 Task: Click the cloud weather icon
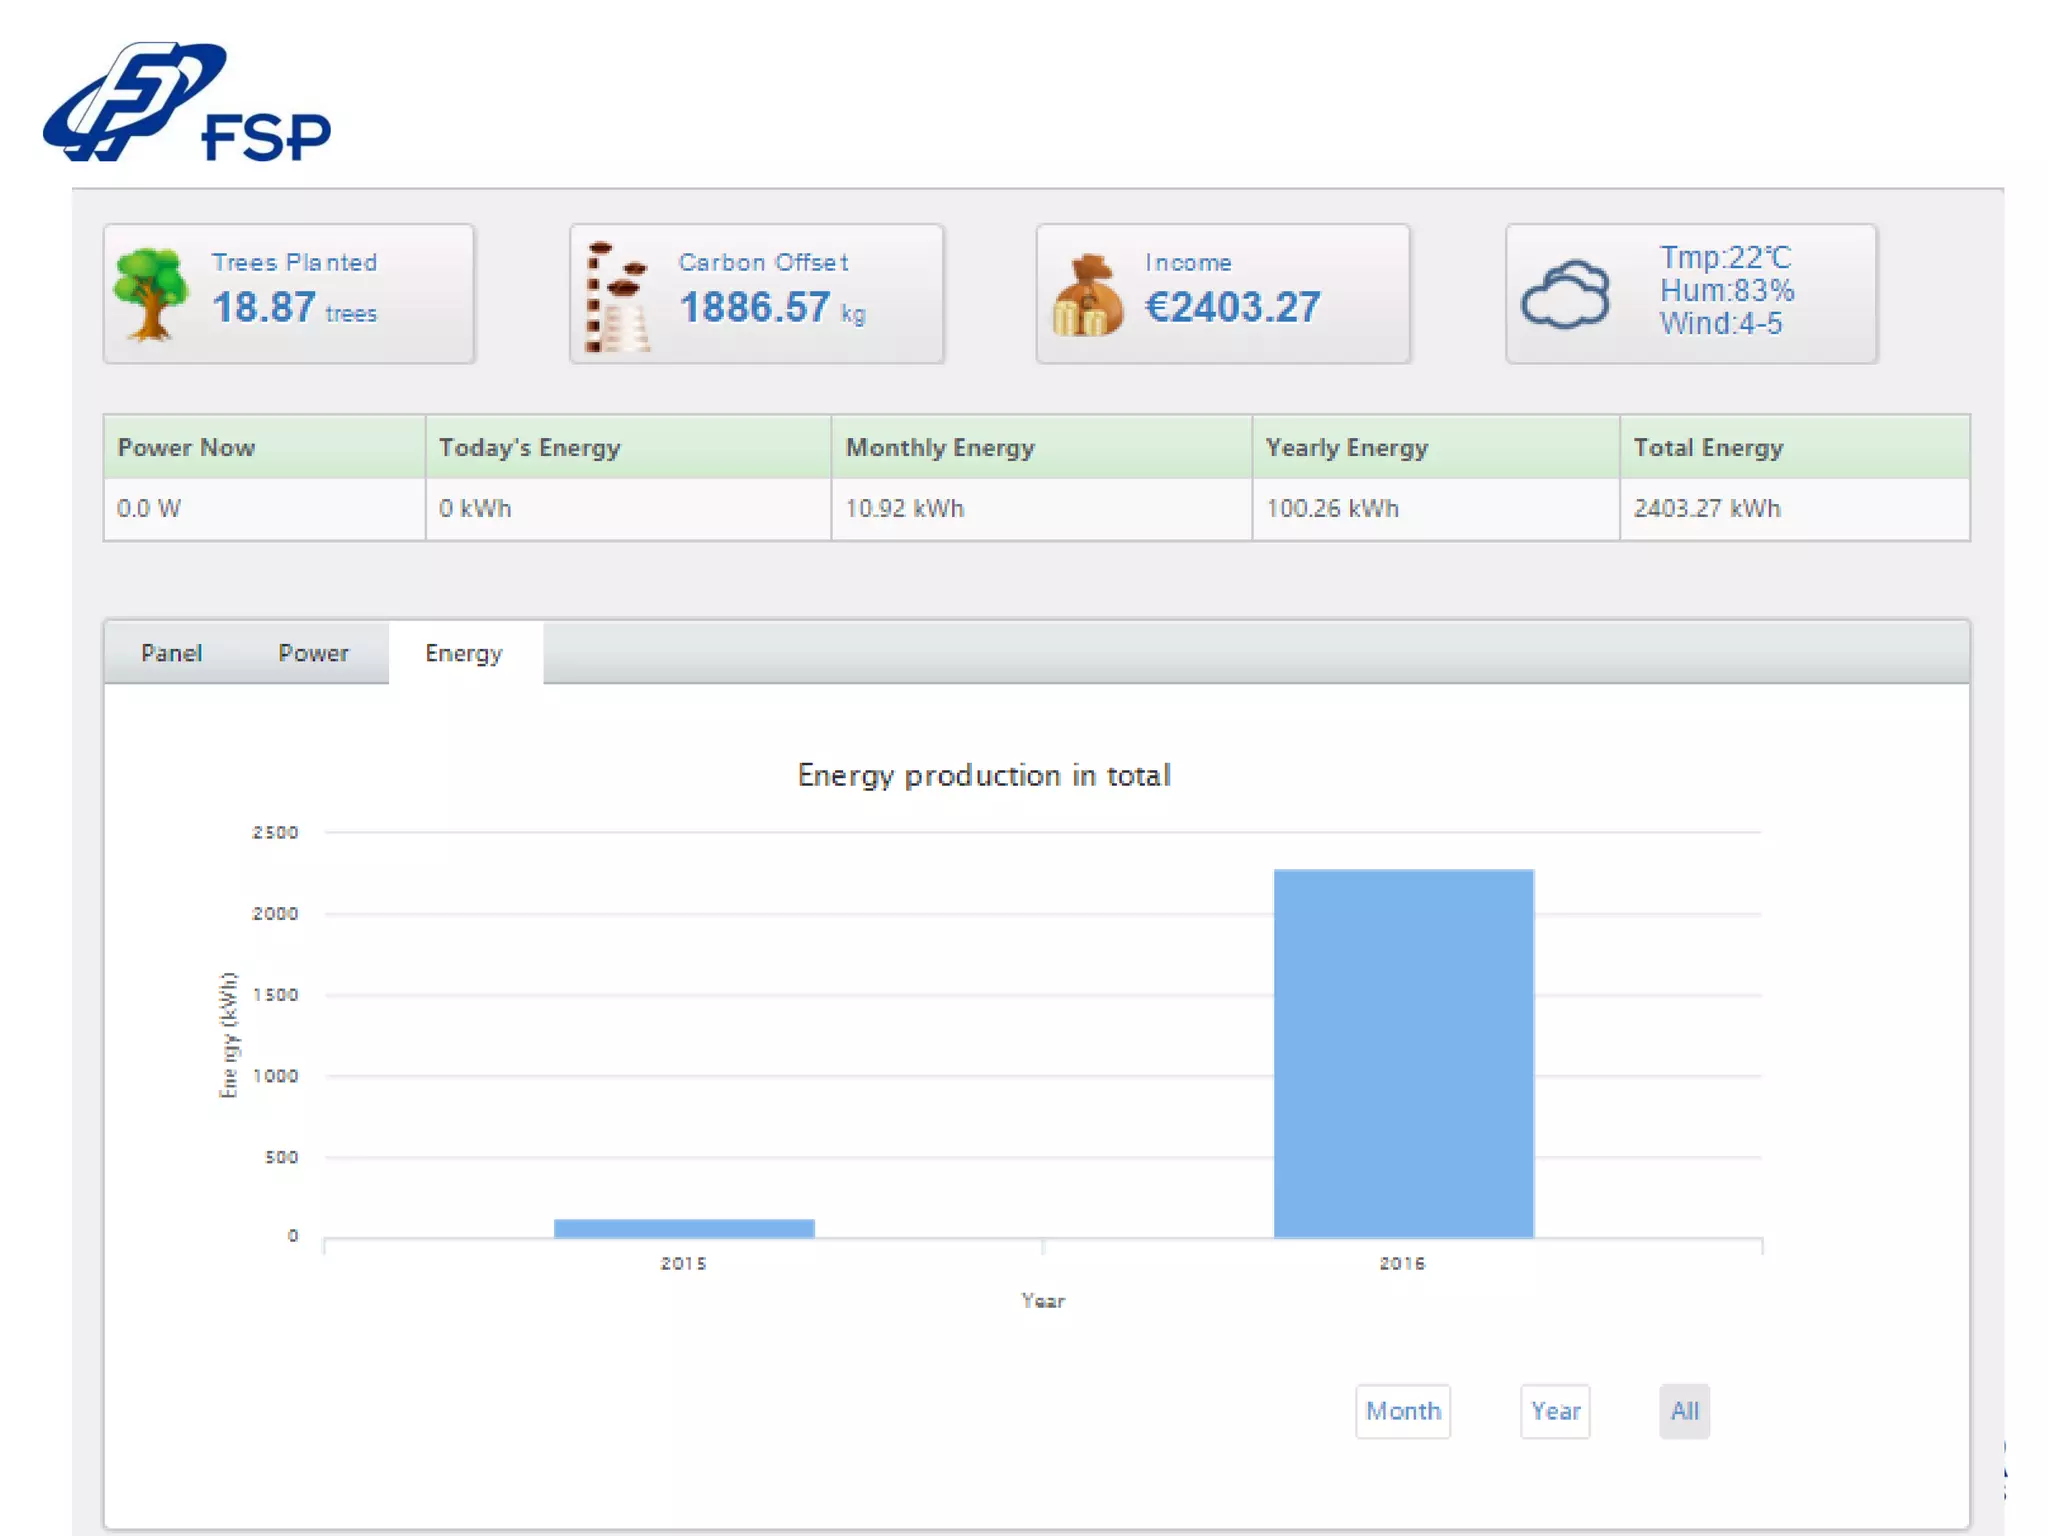click(x=1565, y=295)
